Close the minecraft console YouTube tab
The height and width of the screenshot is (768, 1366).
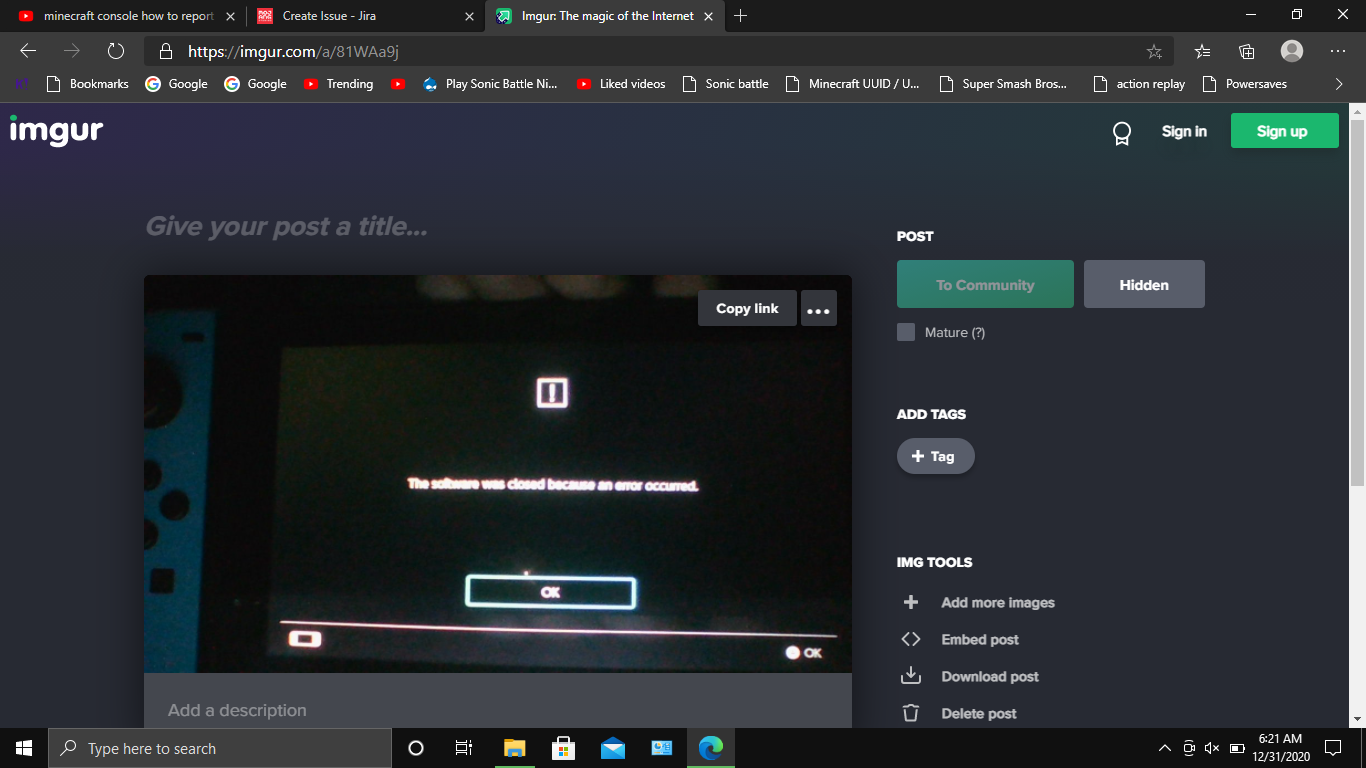click(230, 16)
